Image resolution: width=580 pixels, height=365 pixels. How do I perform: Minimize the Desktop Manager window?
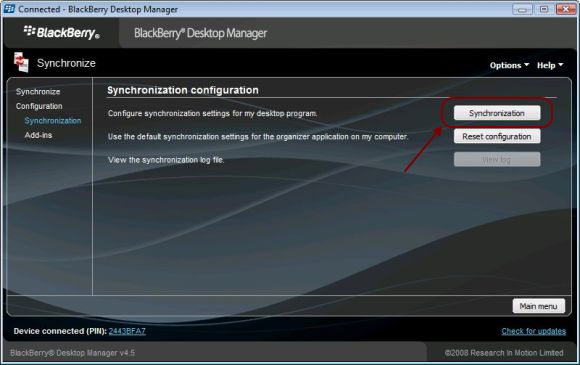click(522, 9)
